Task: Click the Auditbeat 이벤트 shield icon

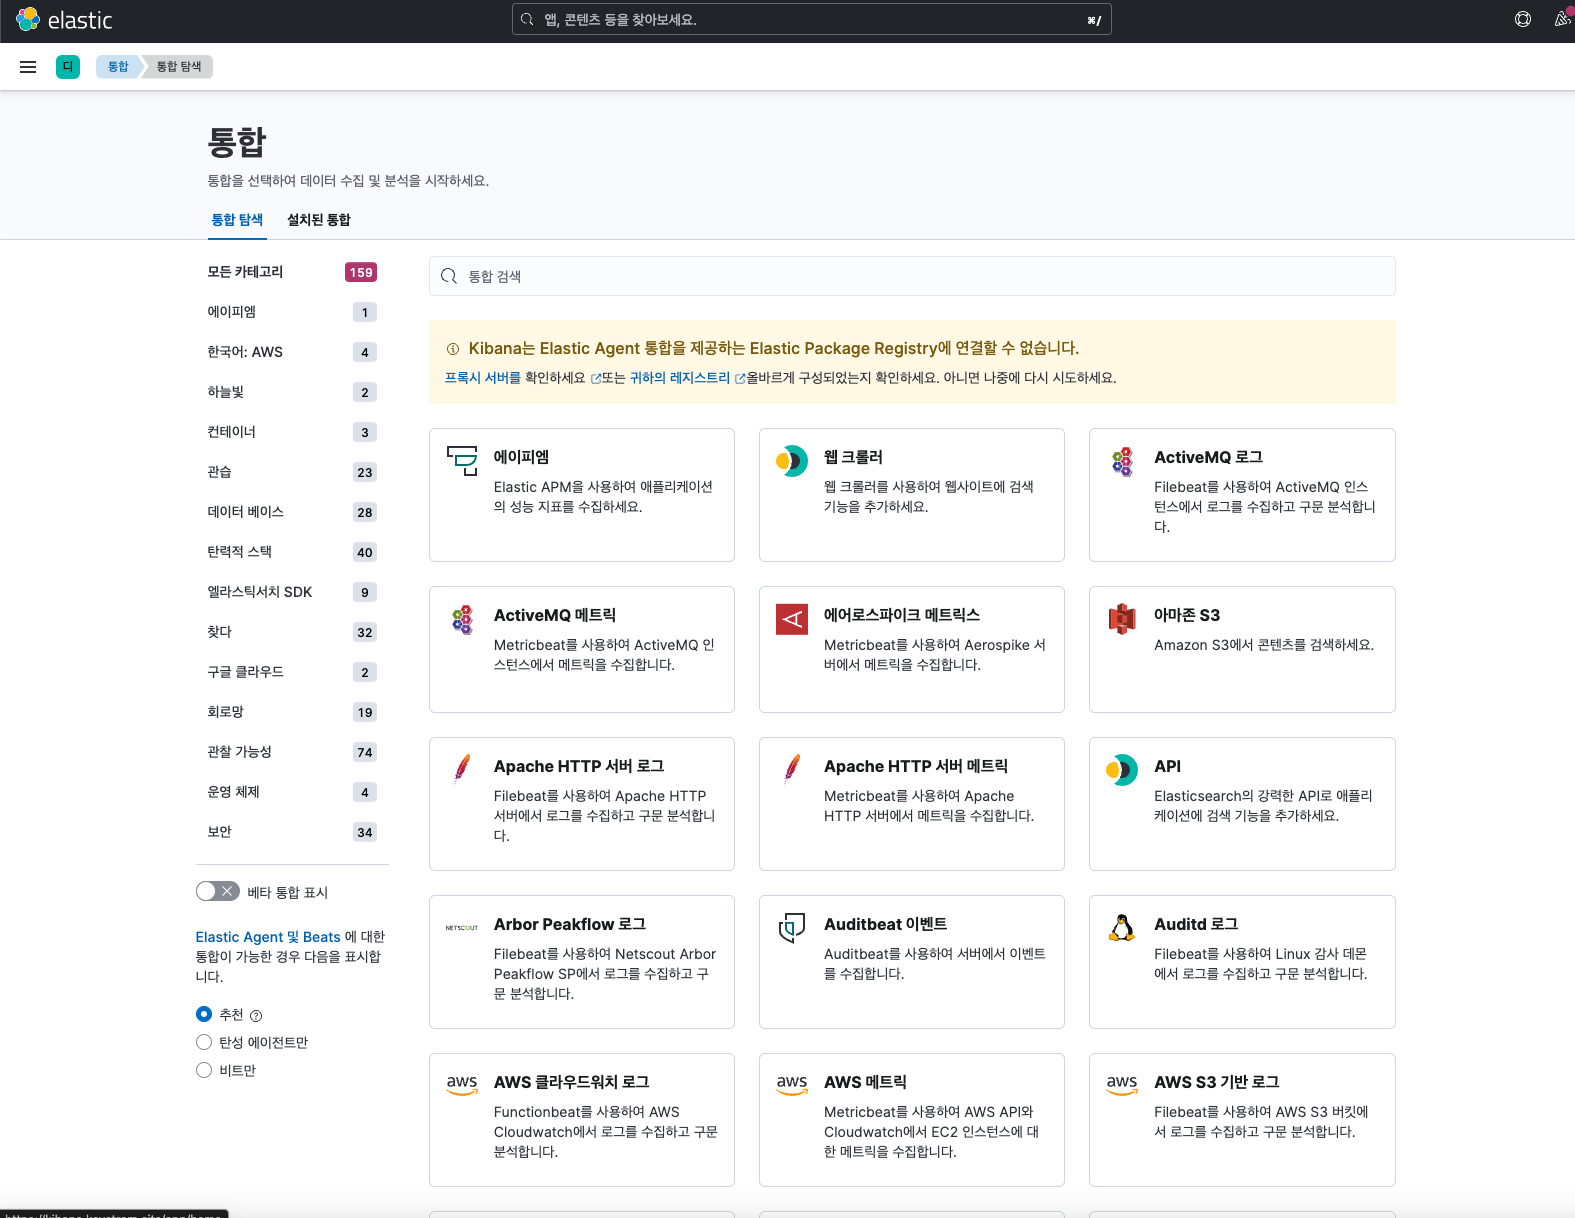Action: (x=792, y=928)
